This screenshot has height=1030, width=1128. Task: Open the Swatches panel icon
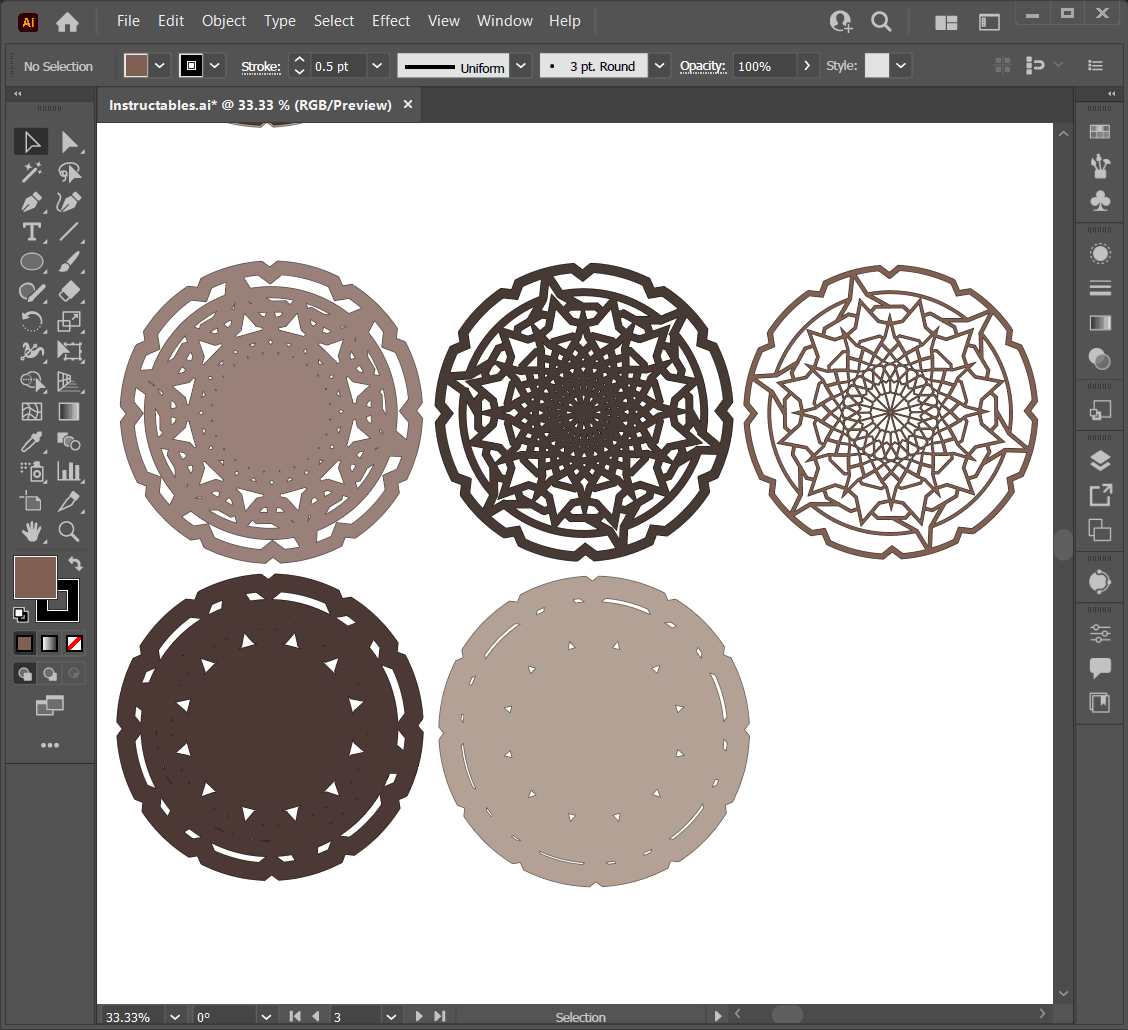(x=1100, y=132)
